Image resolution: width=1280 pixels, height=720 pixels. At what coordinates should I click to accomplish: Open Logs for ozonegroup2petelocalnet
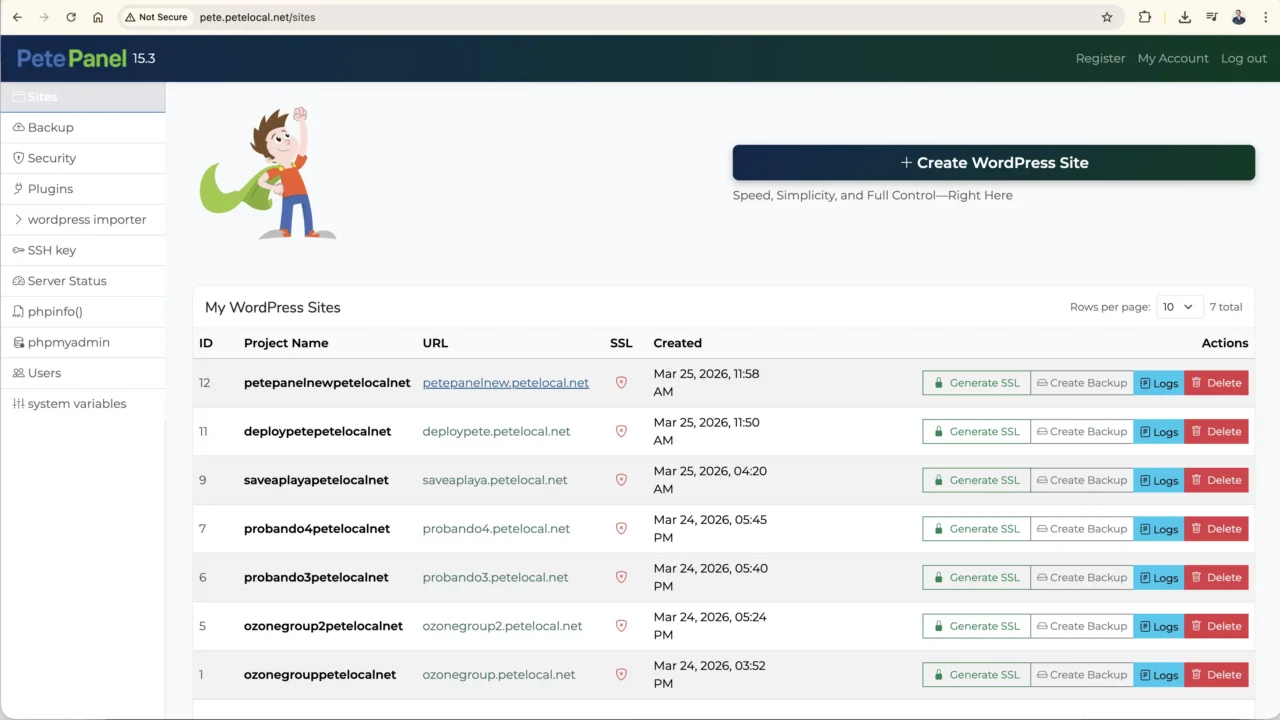(1159, 626)
